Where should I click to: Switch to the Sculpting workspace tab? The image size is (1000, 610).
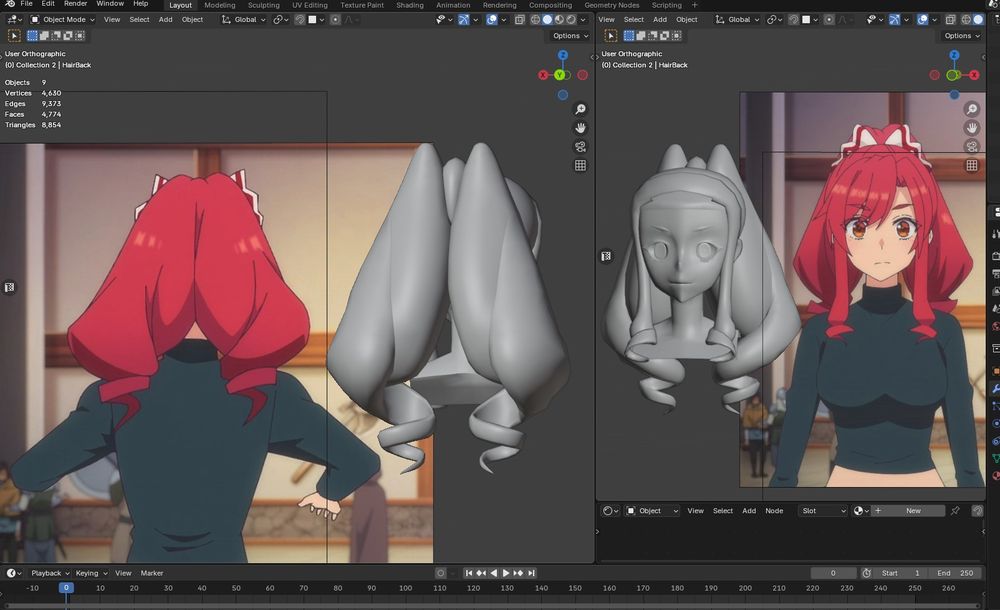(x=263, y=5)
